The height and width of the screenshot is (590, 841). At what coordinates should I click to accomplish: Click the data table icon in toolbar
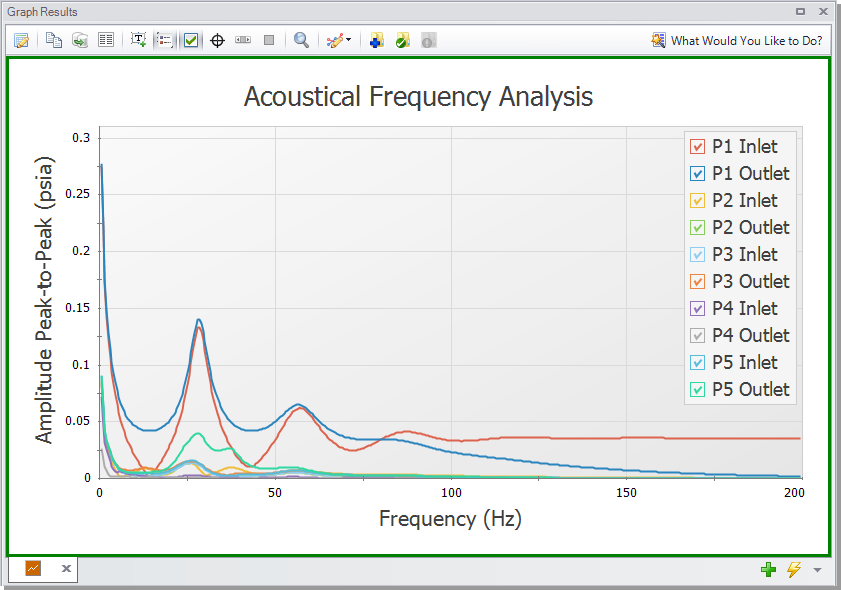click(x=105, y=40)
